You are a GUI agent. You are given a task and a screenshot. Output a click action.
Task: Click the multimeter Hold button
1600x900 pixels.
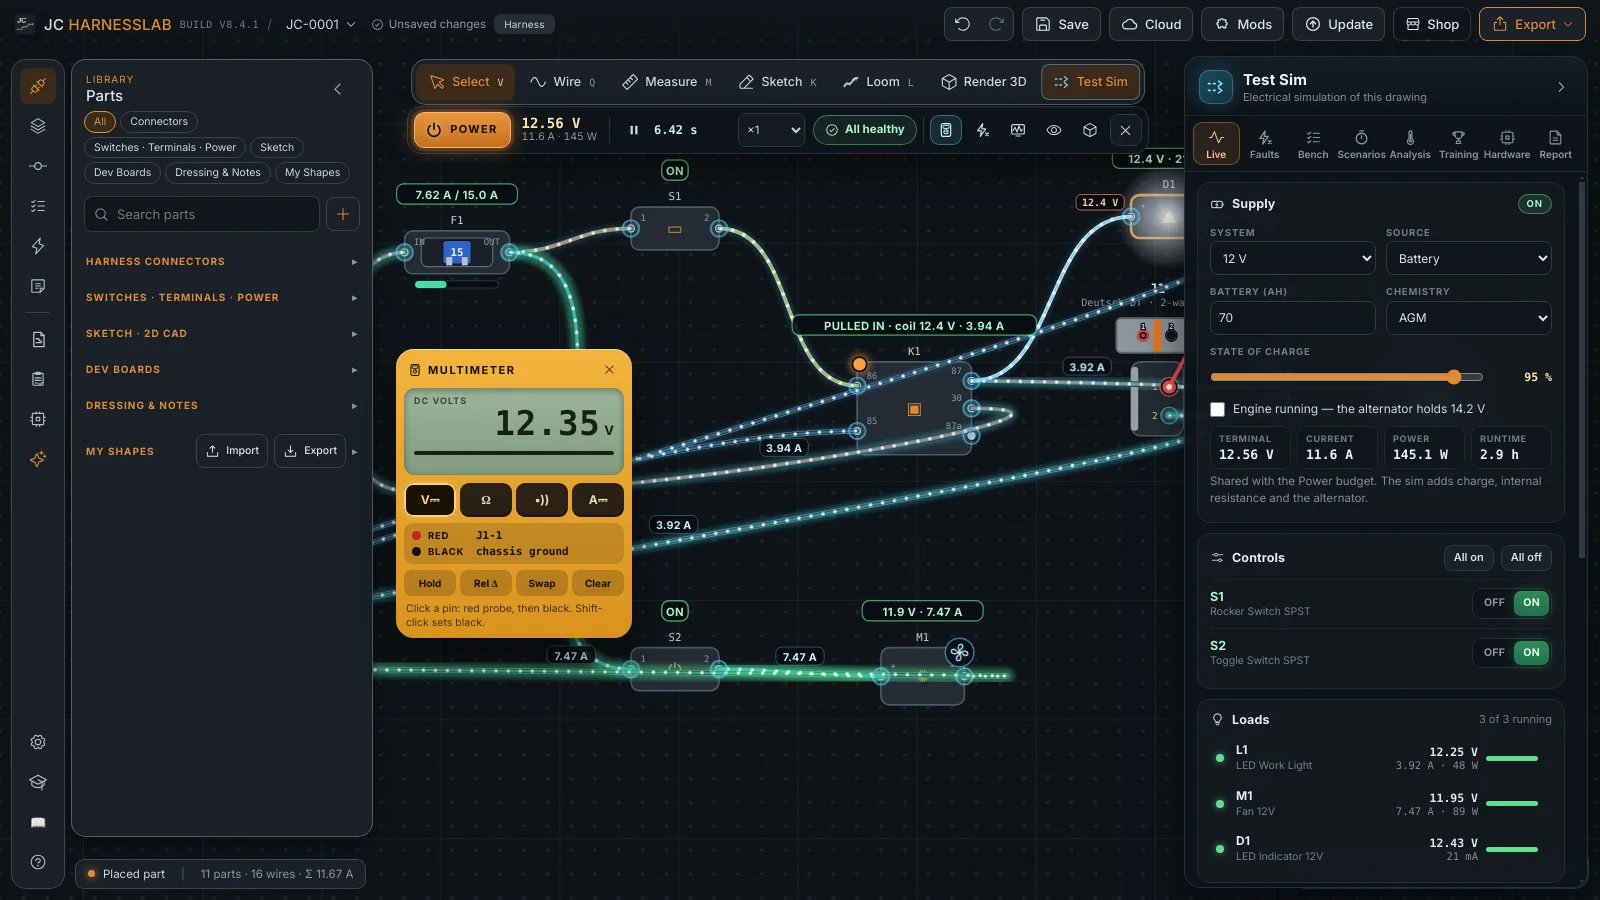tap(430, 584)
